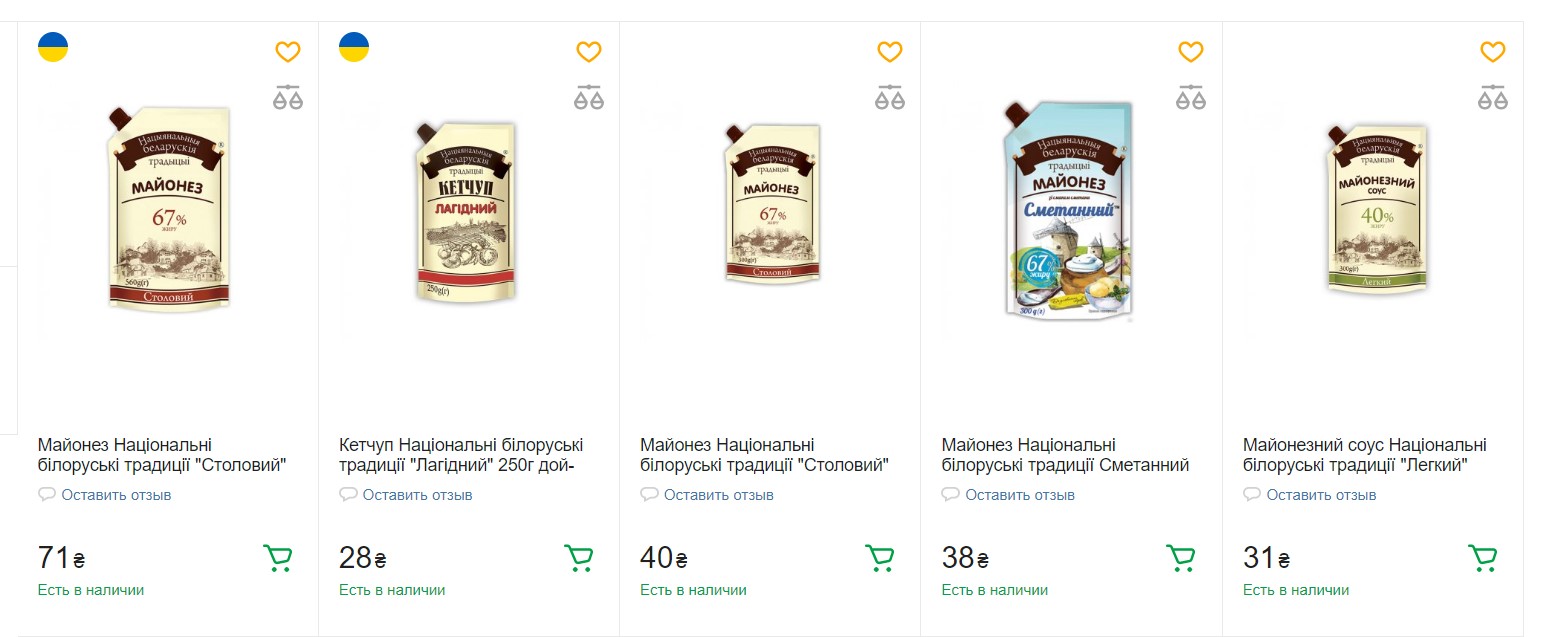1544x637 pixels.
Task: Open "Есть в наличии" for Майонез Сметанний
Action: [996, 590]
